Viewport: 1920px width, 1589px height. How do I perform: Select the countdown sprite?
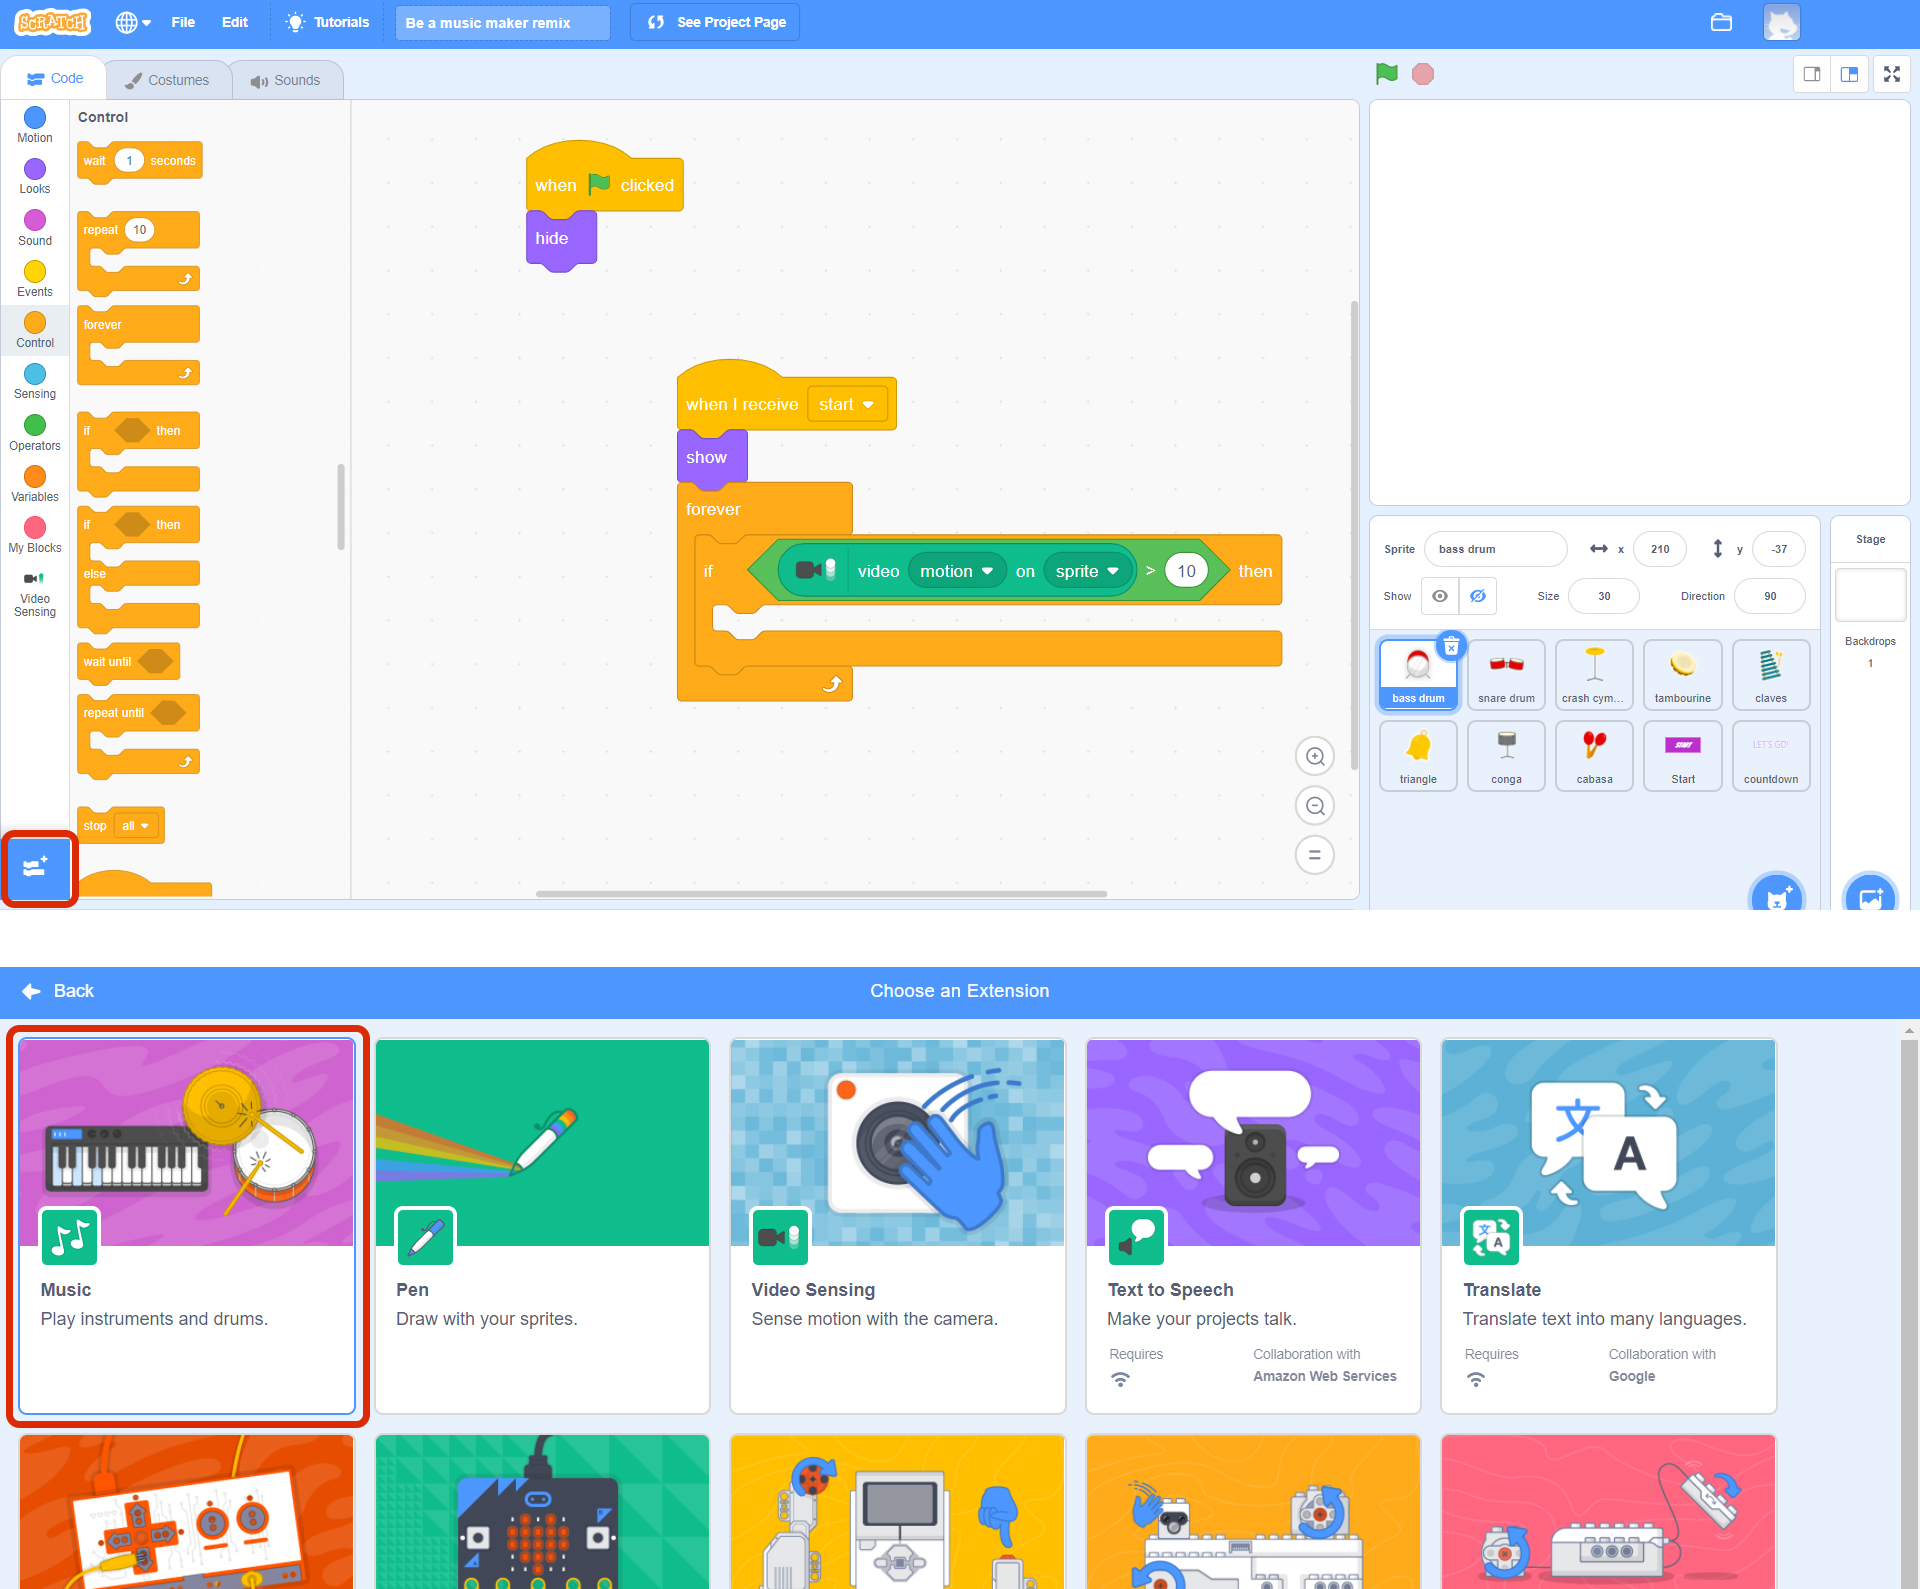(x=1770, y=756)
